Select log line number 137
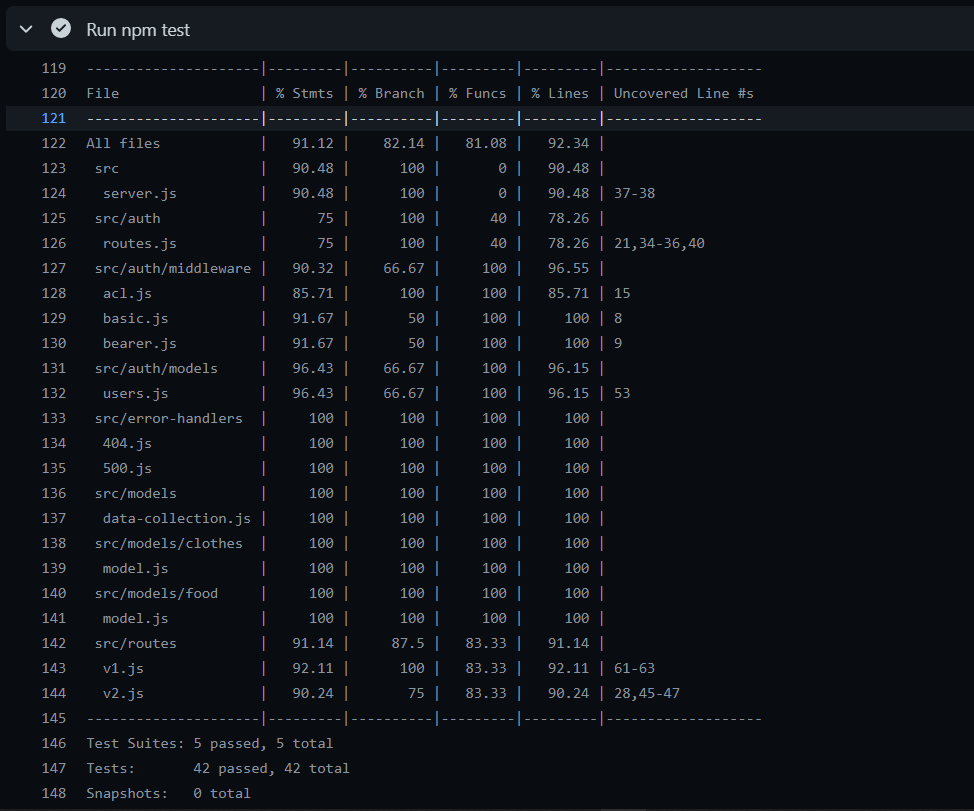The image size is (974, 811). 54,519
